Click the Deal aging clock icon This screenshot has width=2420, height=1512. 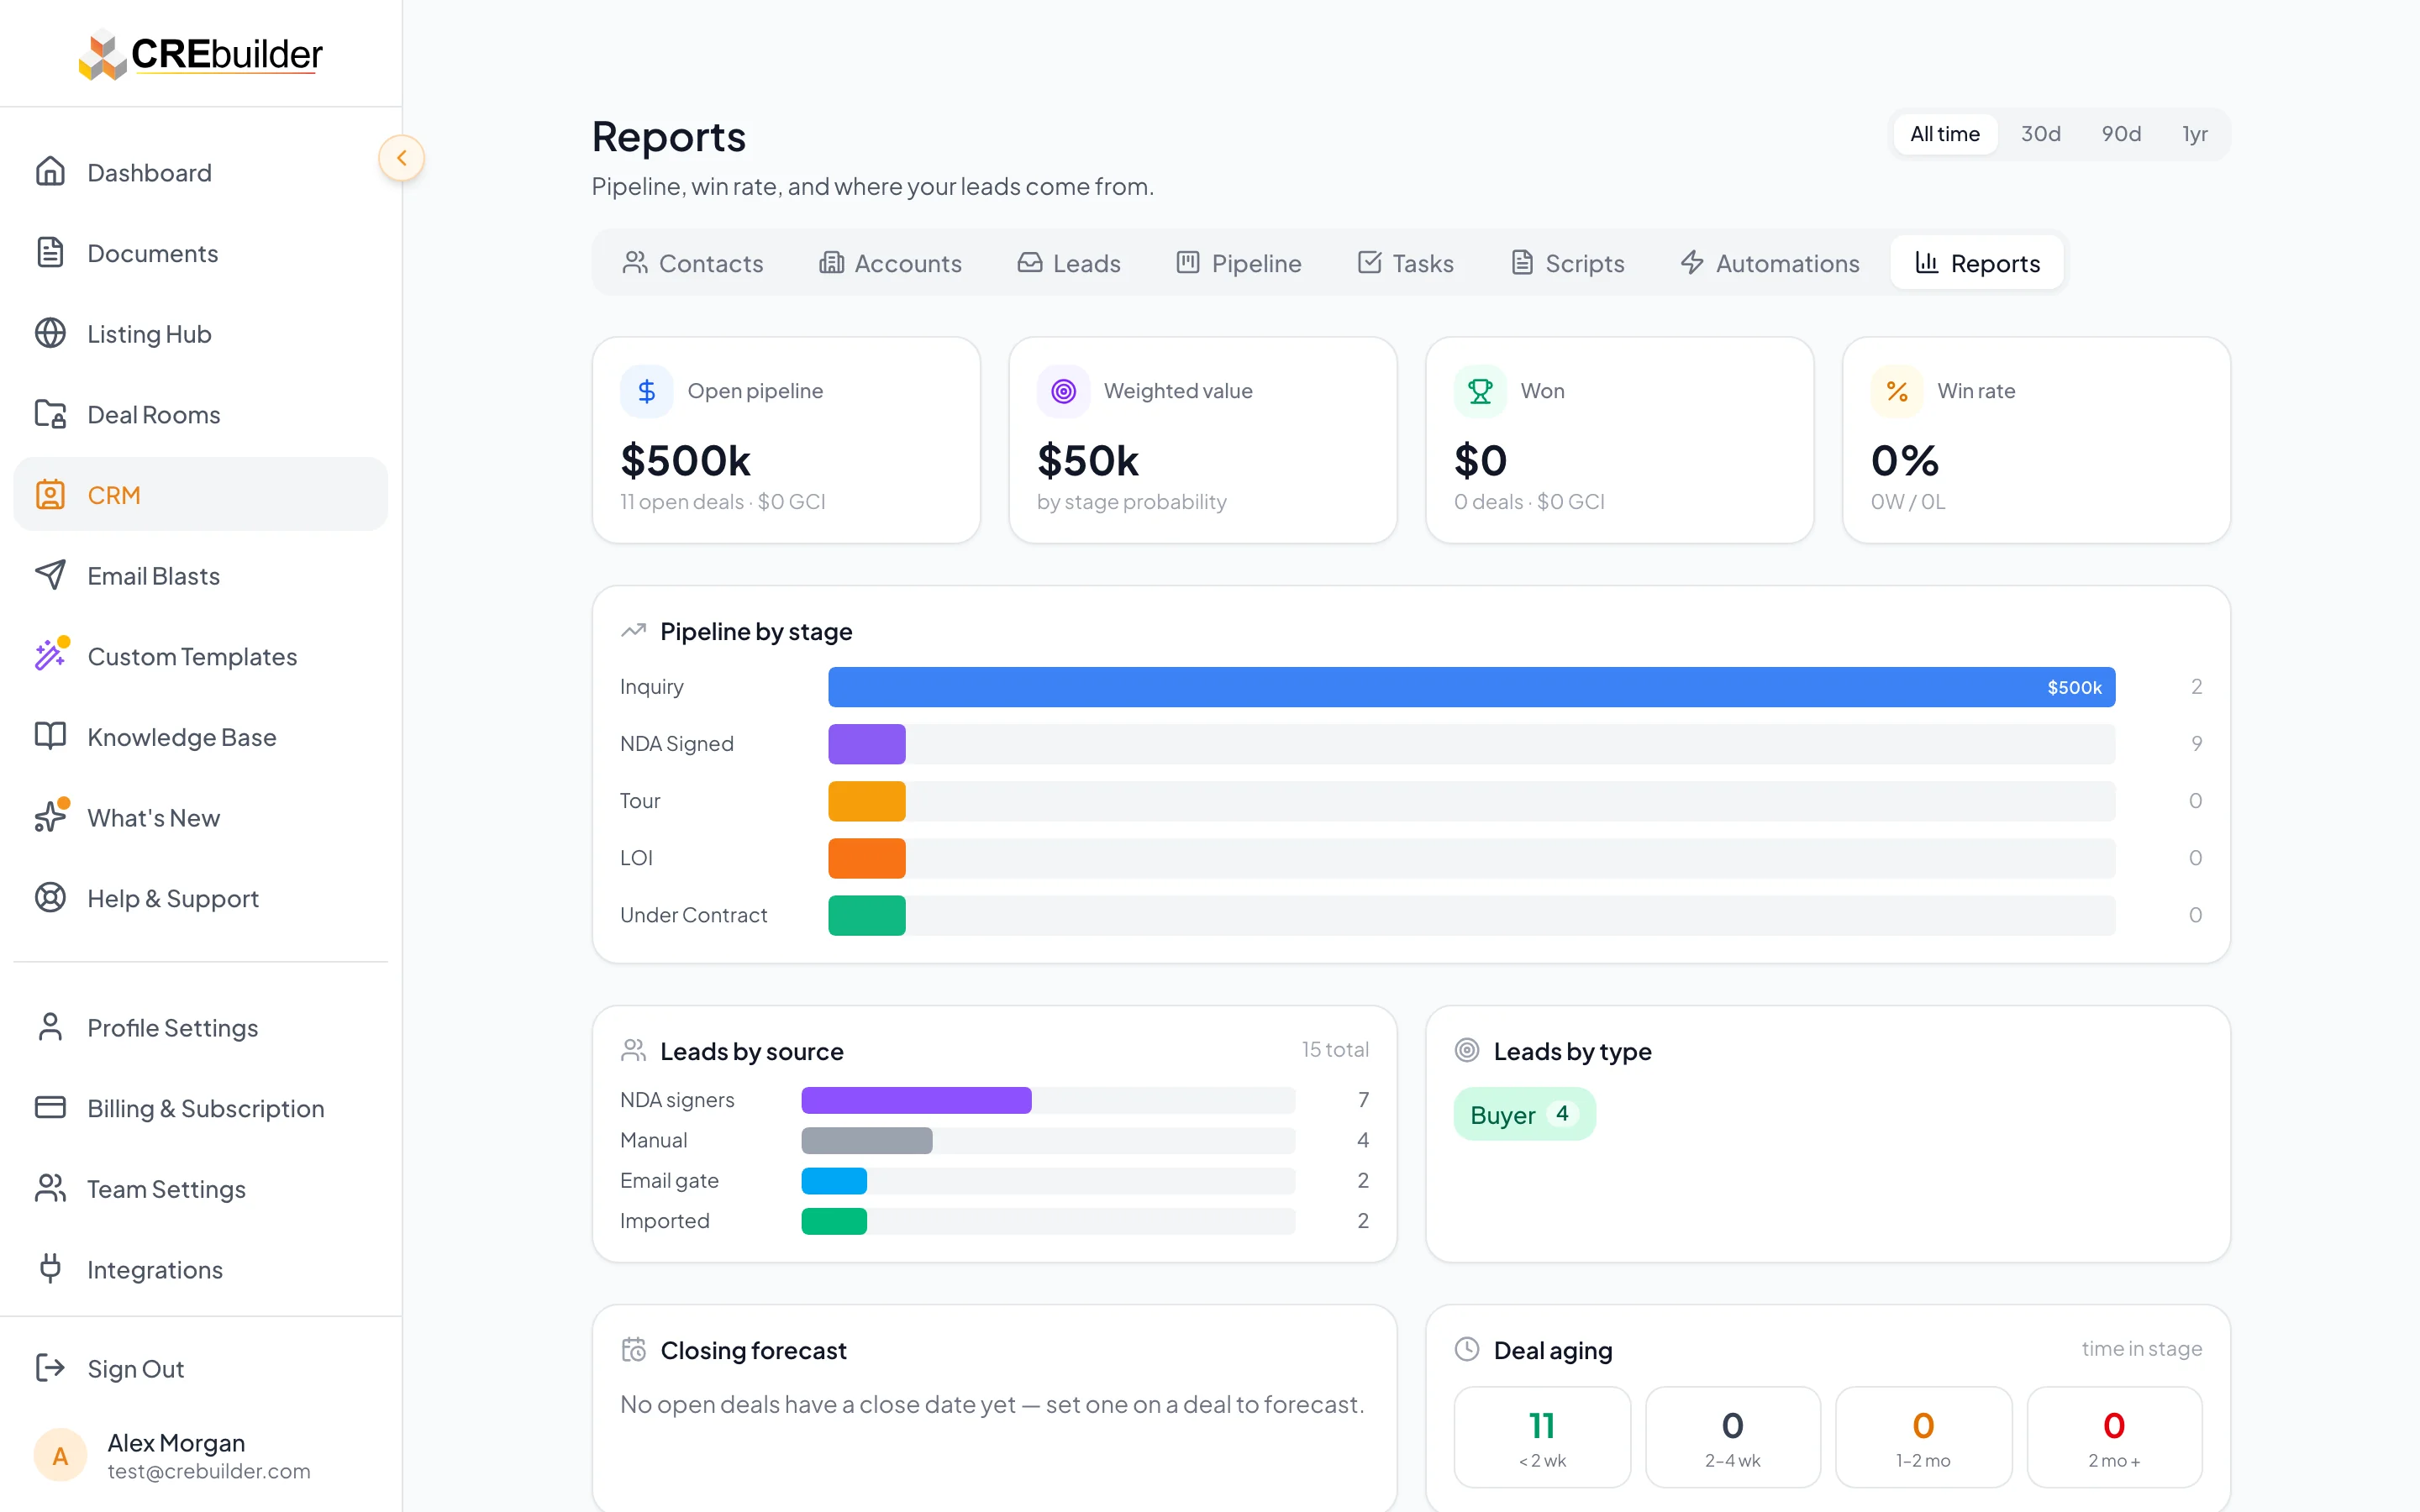click(x=1467, y=1349)
